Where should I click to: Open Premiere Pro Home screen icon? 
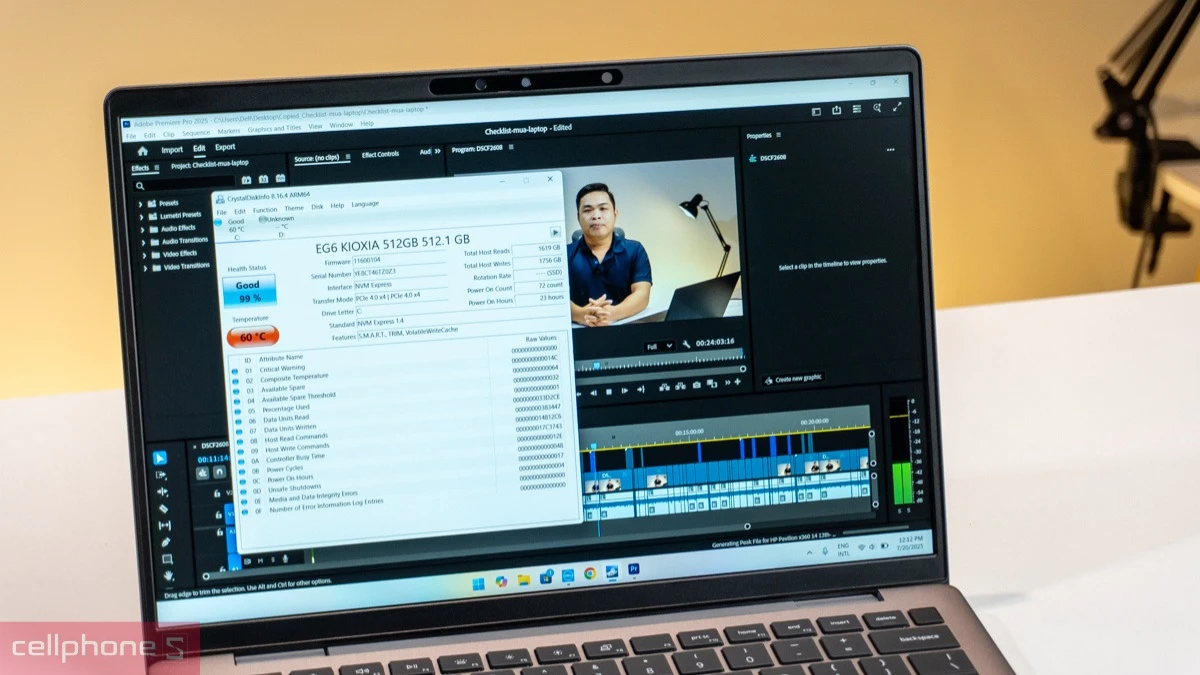[x=143, y=151]
